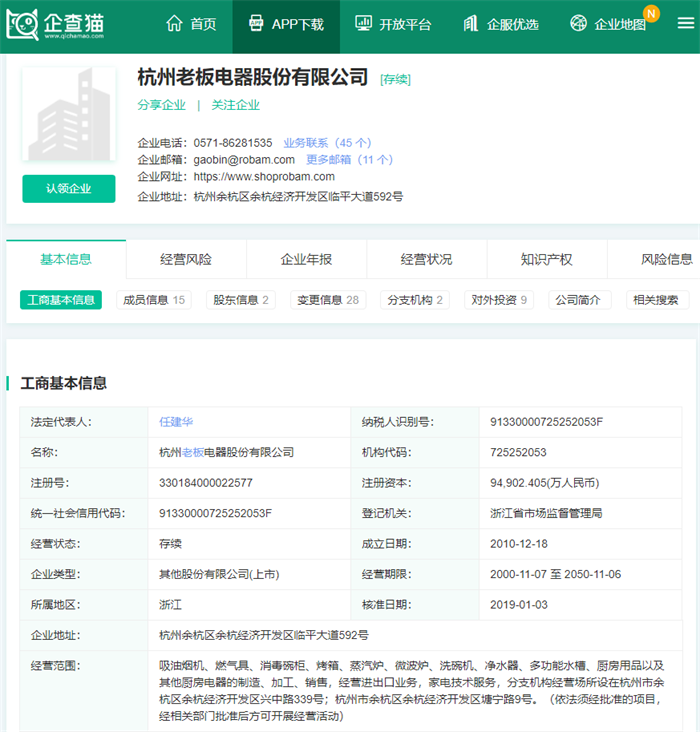
Task: Click the [存续] status tag
Action: point(396,79)
